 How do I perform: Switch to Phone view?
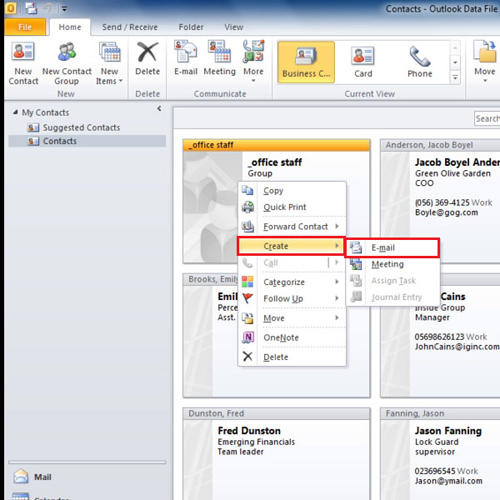pyautogui.click(x=420, y=62)
